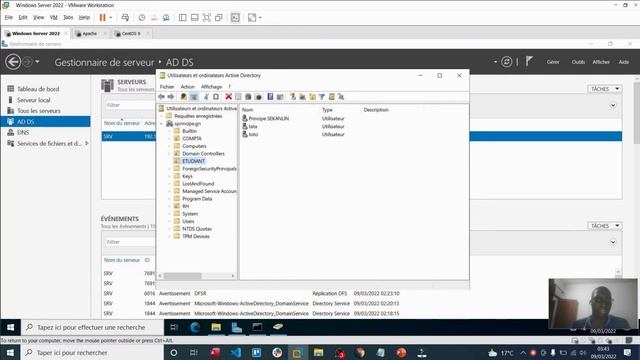Select the user toto in the list
Screen dimensions: 640x360
click(253, 134)
